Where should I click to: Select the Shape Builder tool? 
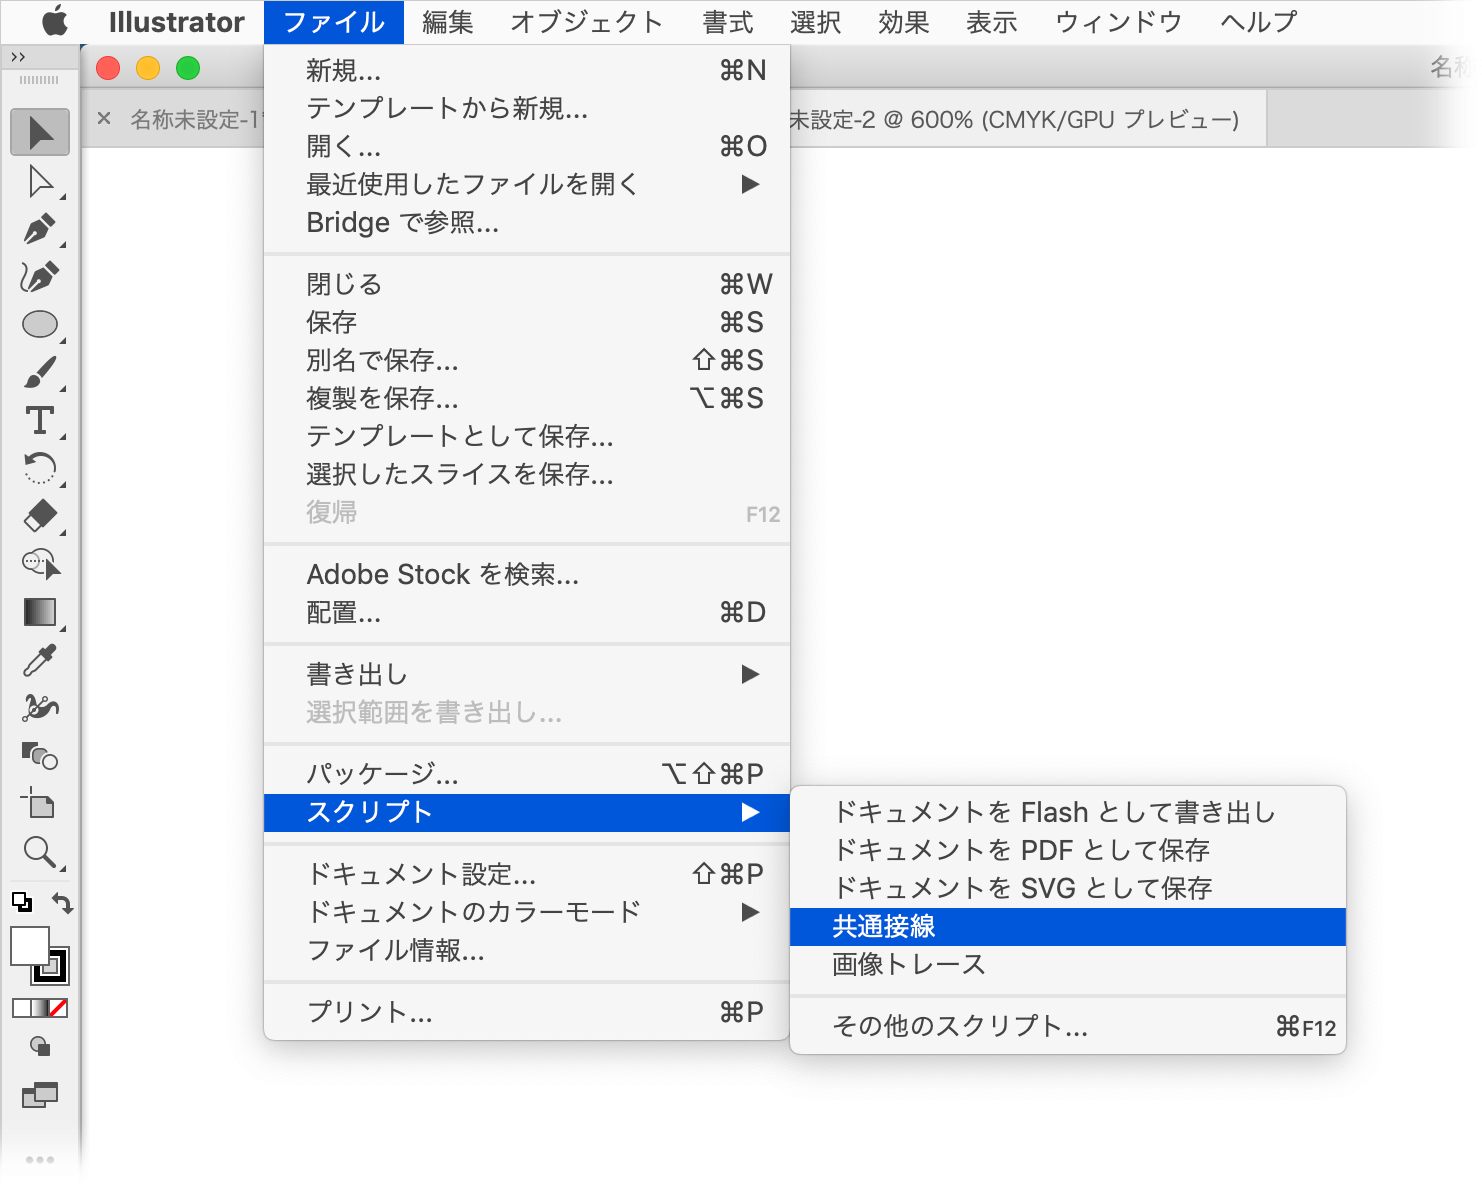click(41, 564)
